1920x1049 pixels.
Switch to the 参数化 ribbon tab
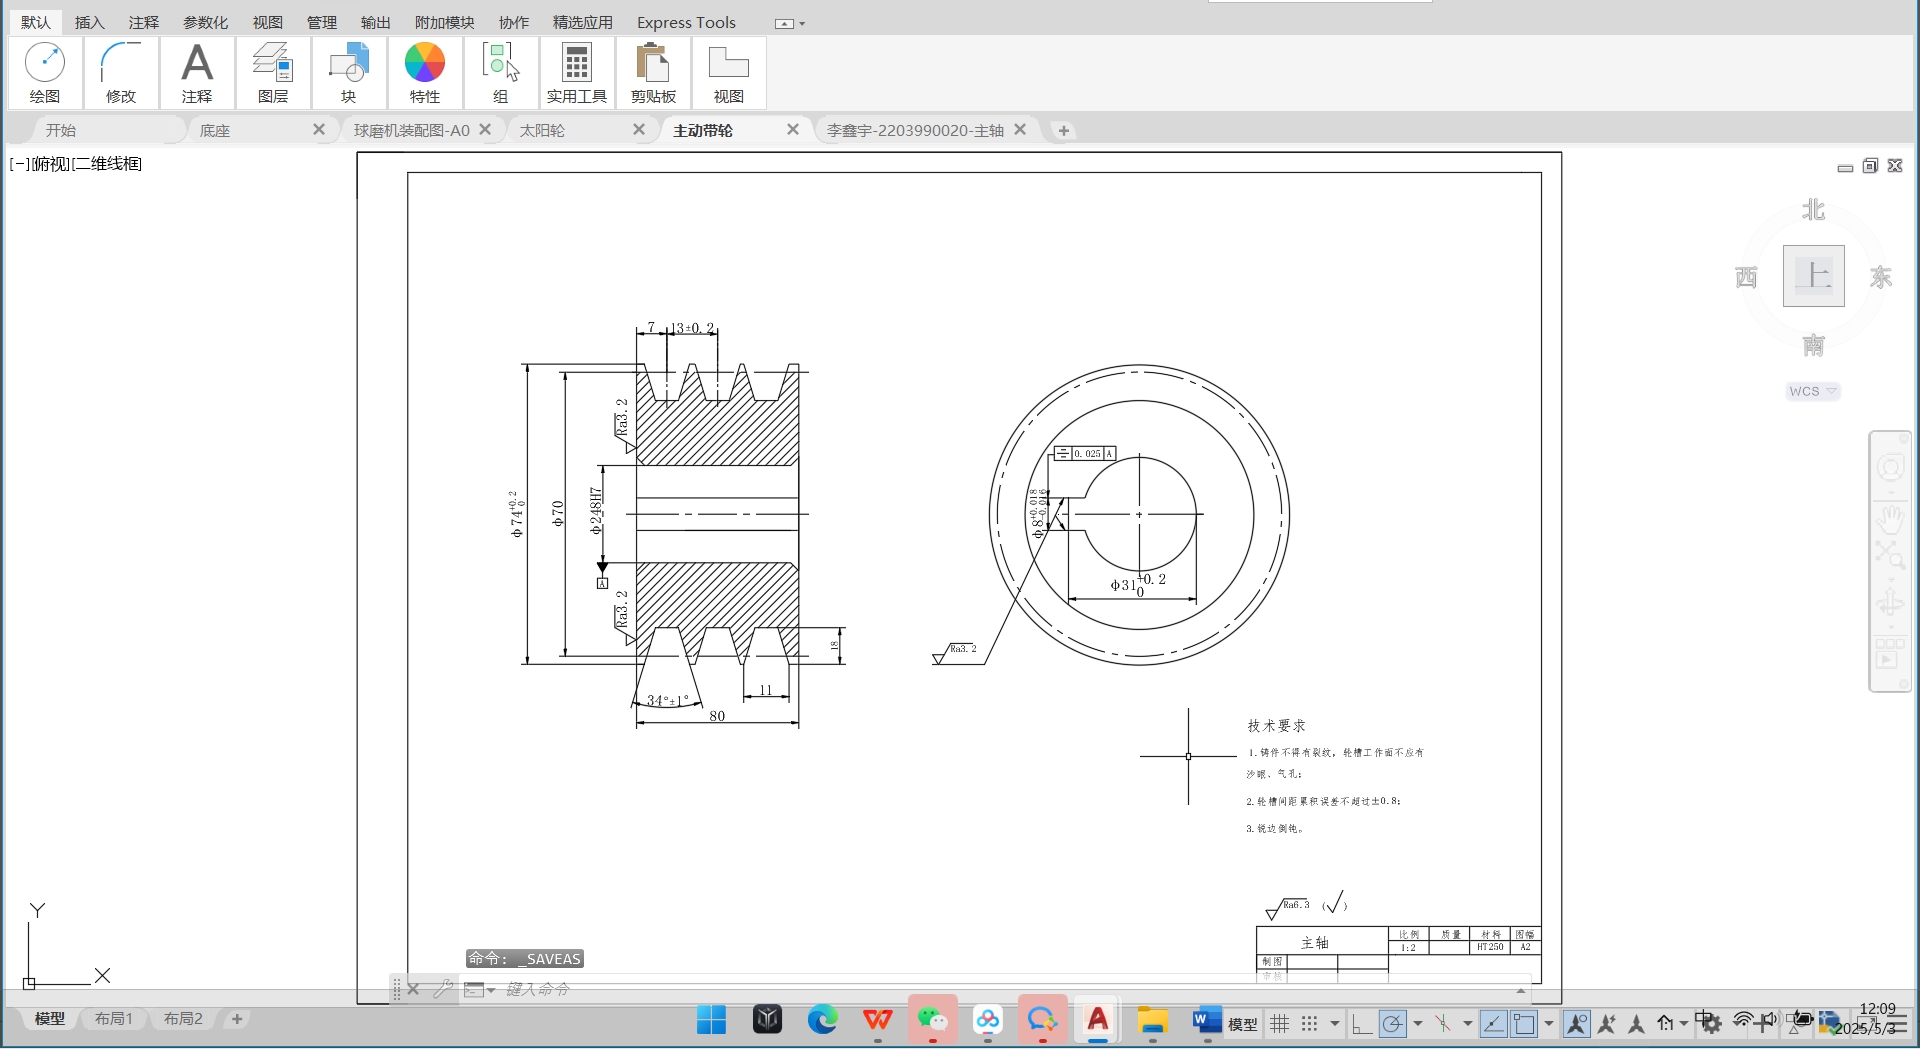tap(206, 22)
